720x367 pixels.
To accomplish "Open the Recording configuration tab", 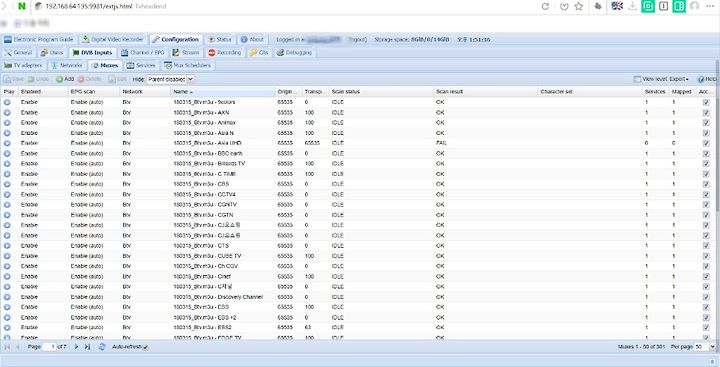I will click(x=225, y=52).
